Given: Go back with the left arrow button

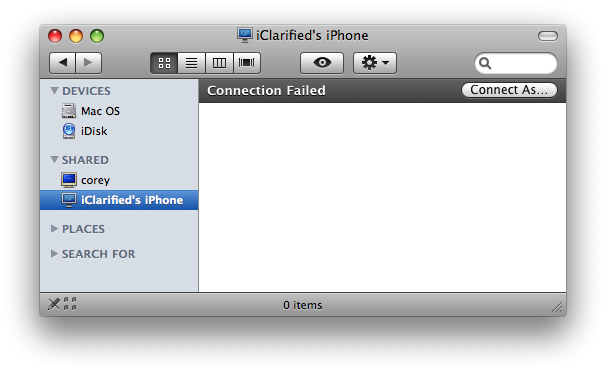Looking at the screenshot, I should (x=63, y=63).
